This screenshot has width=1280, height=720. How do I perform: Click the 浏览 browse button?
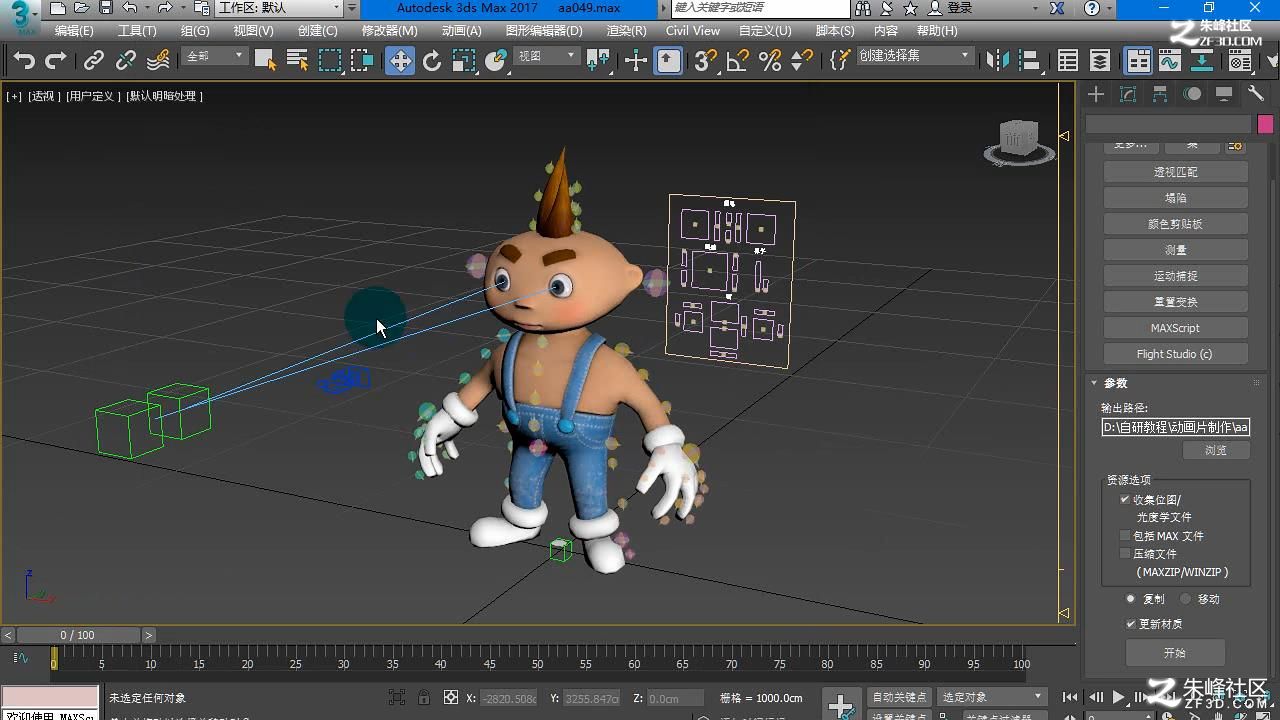tap(1215, 450)
